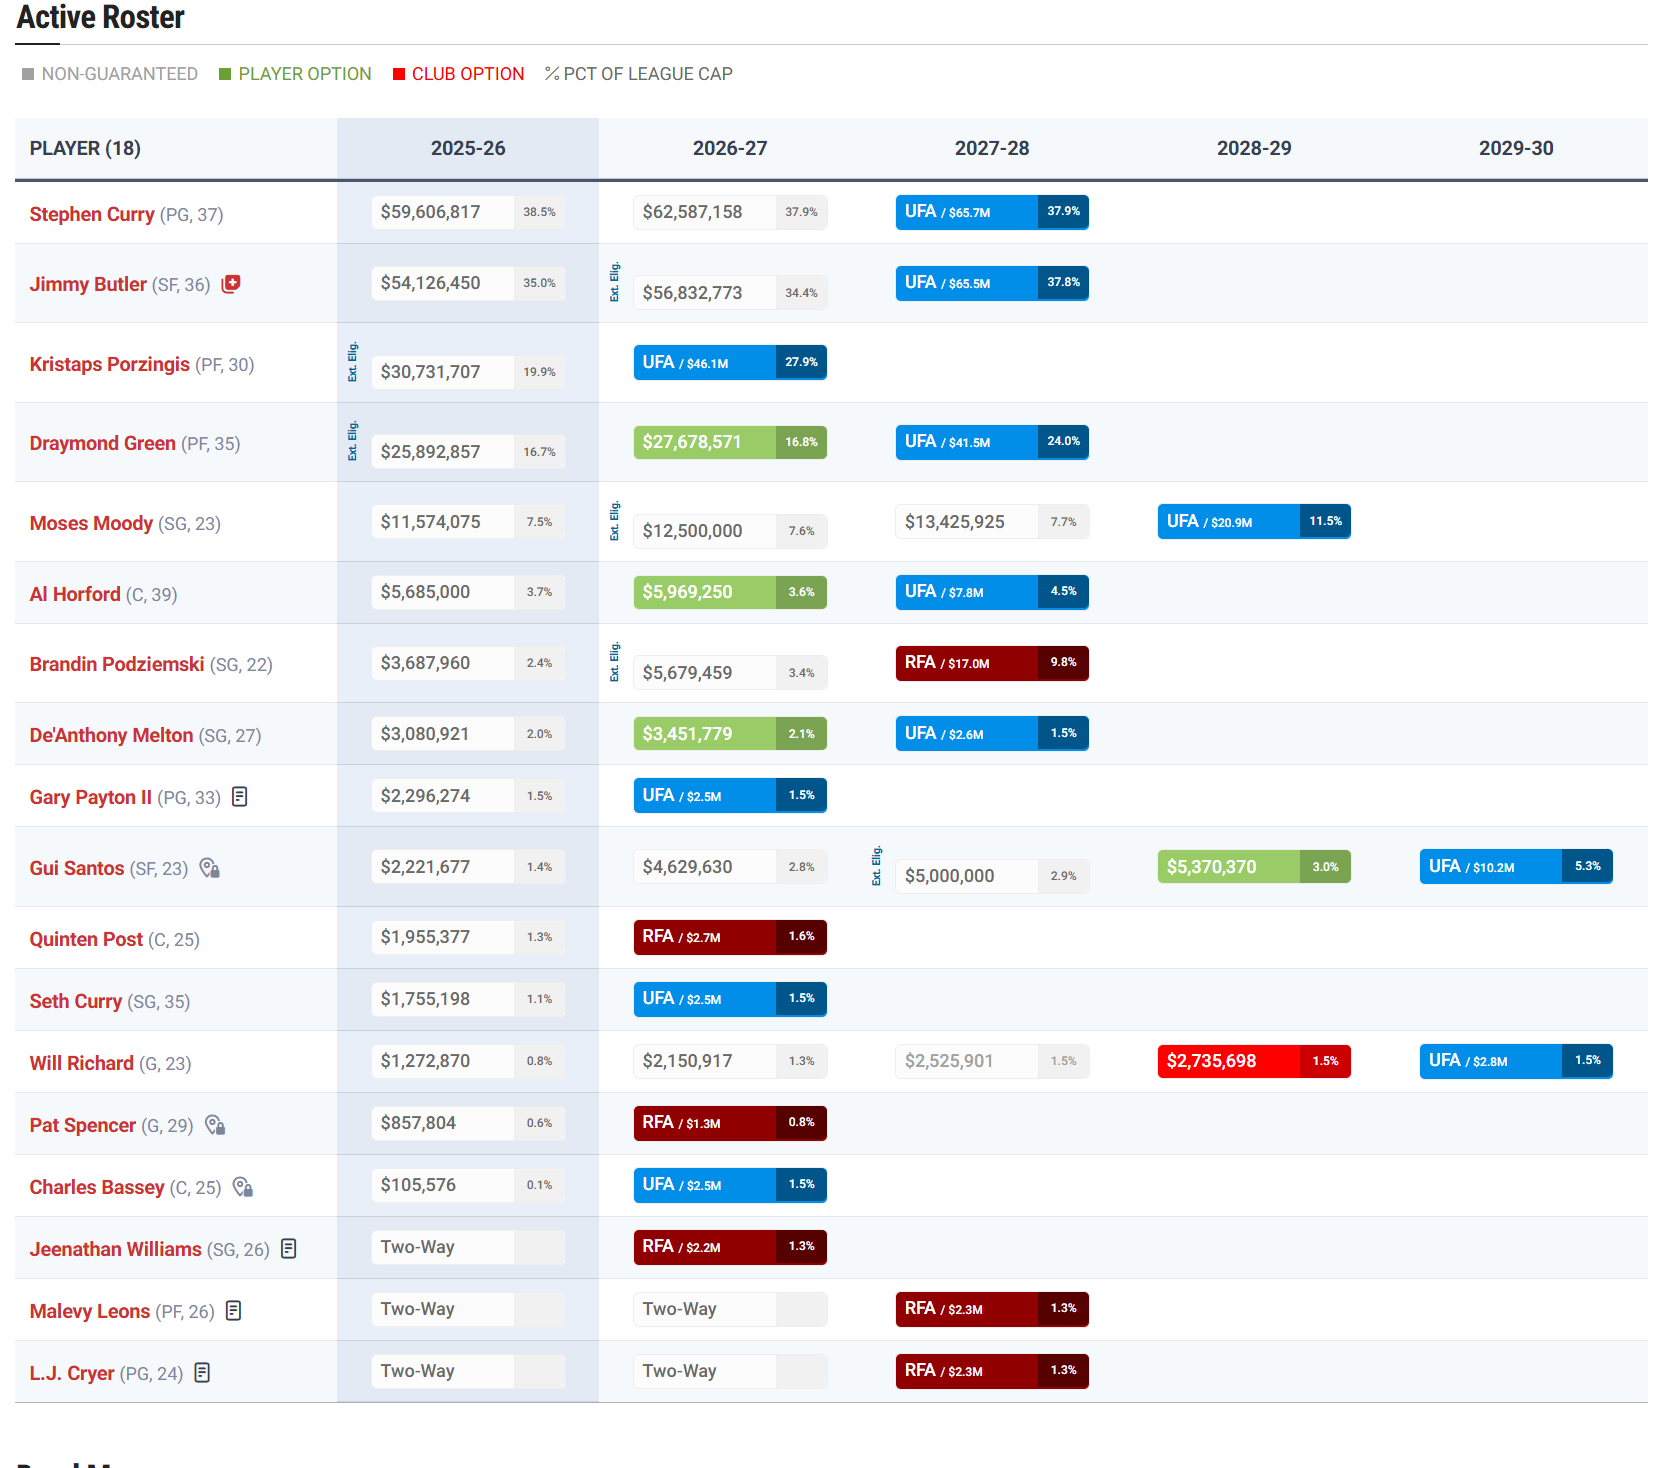The height and width of the screenshot is (1468, 1665).
Task: Open the Malevy Leons player link
Action: tap(90, 1311)
